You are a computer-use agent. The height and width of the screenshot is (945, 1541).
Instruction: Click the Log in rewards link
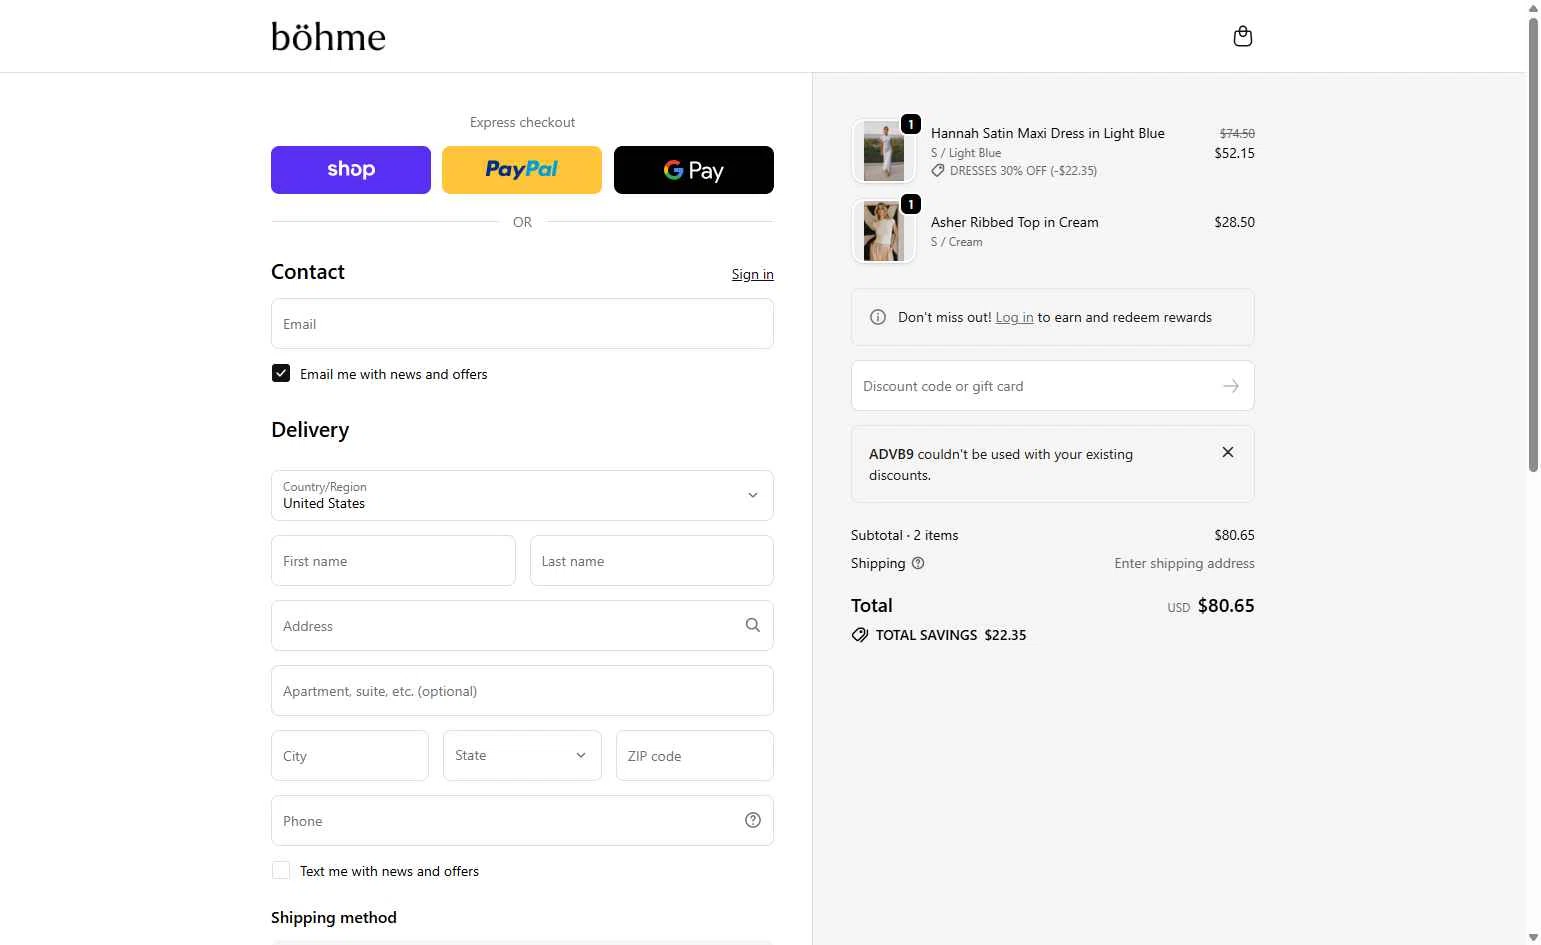[x=1014, y=317]
